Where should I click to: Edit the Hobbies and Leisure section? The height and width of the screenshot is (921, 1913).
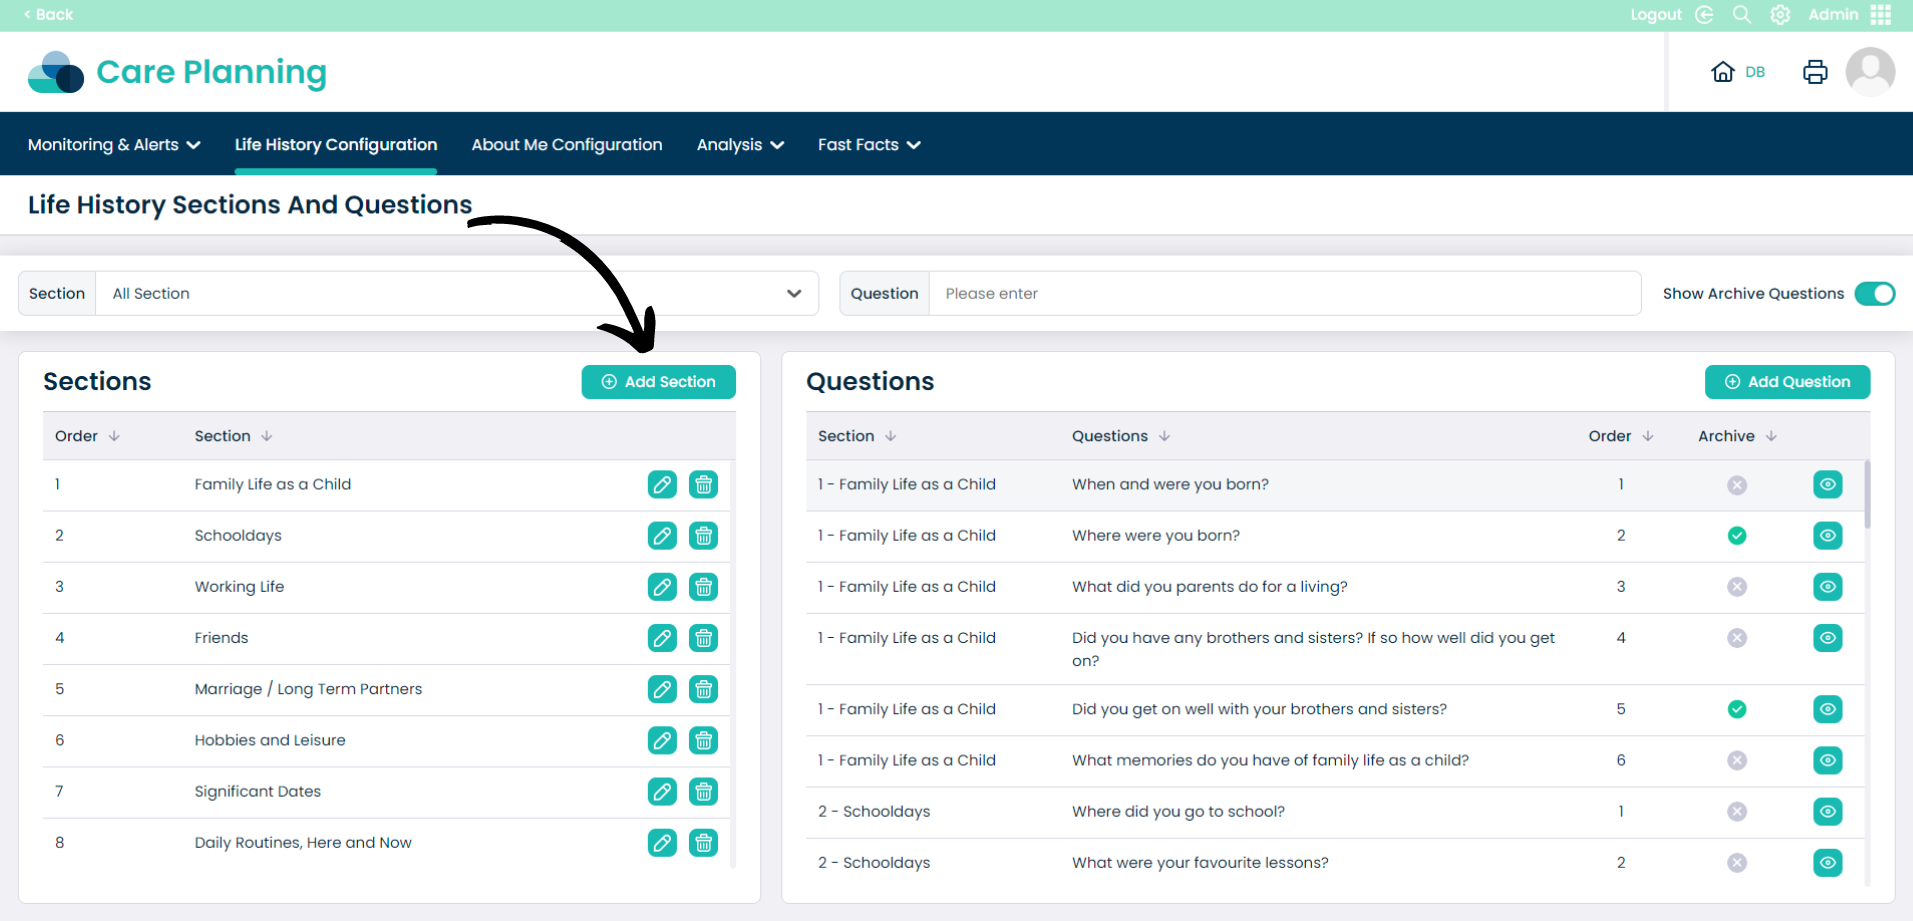coord(662,740)
